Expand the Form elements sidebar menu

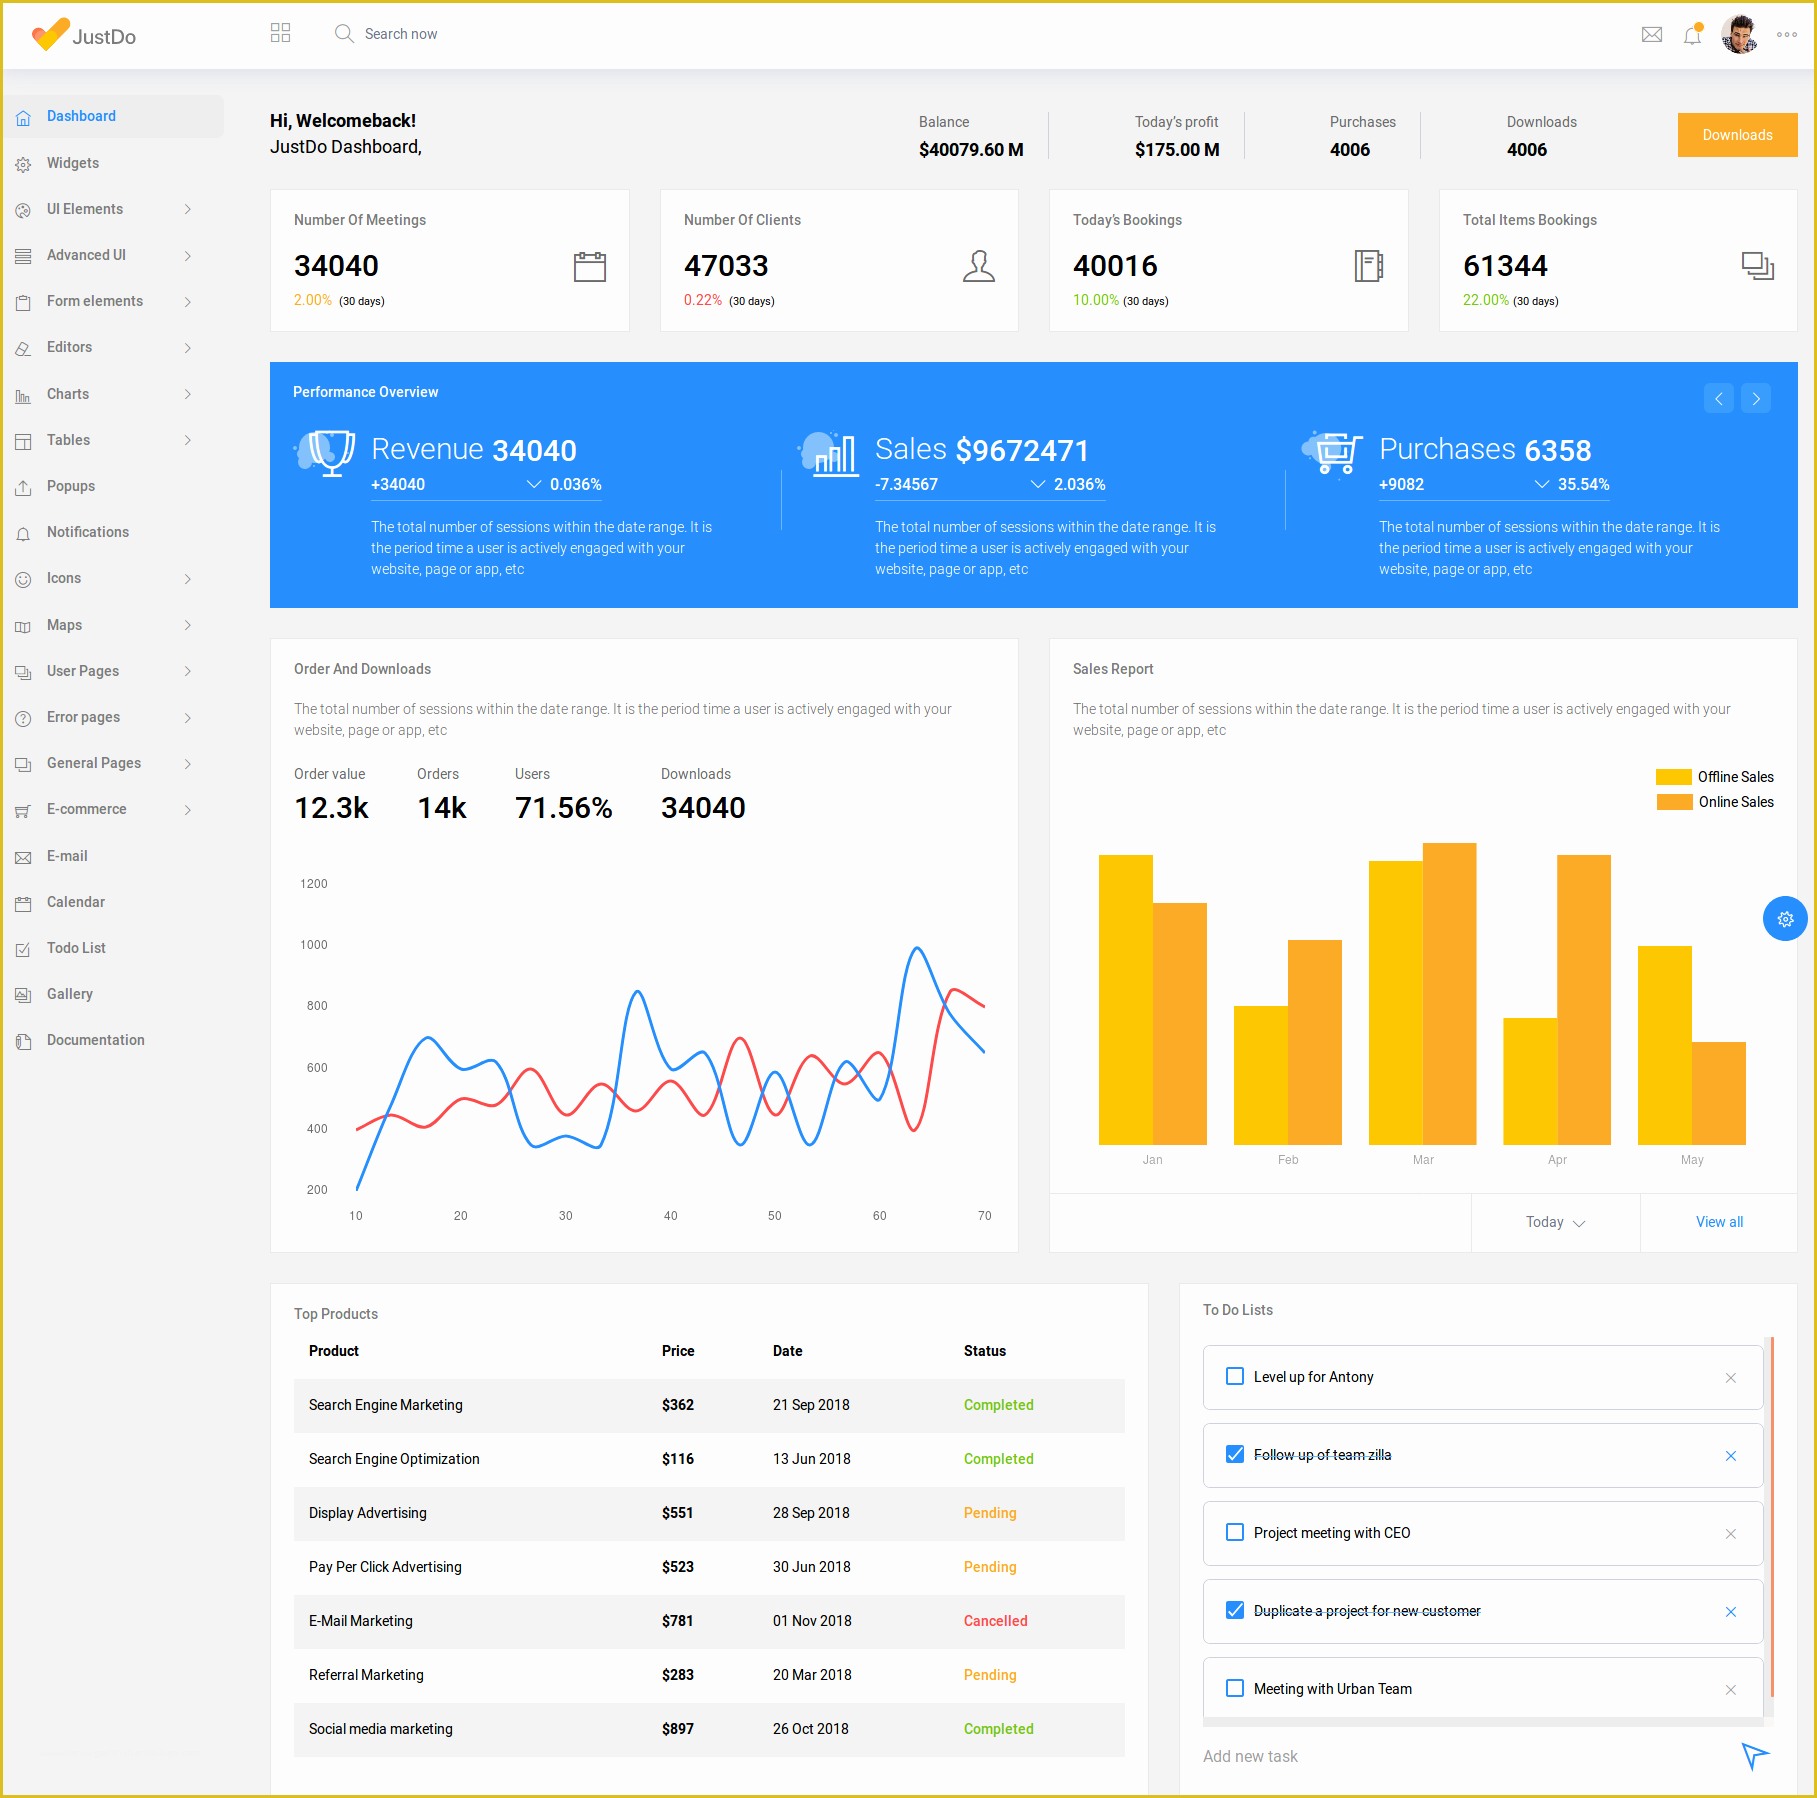[112, 301]
